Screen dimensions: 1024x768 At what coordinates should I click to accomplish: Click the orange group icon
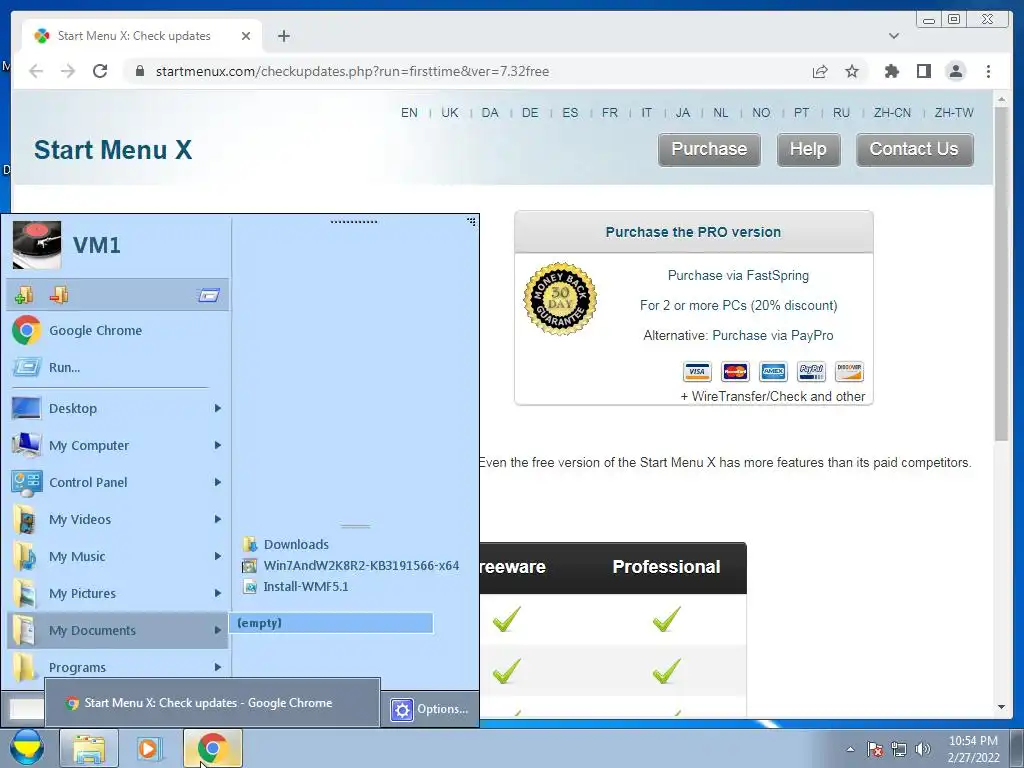click(x=59, y=295)
